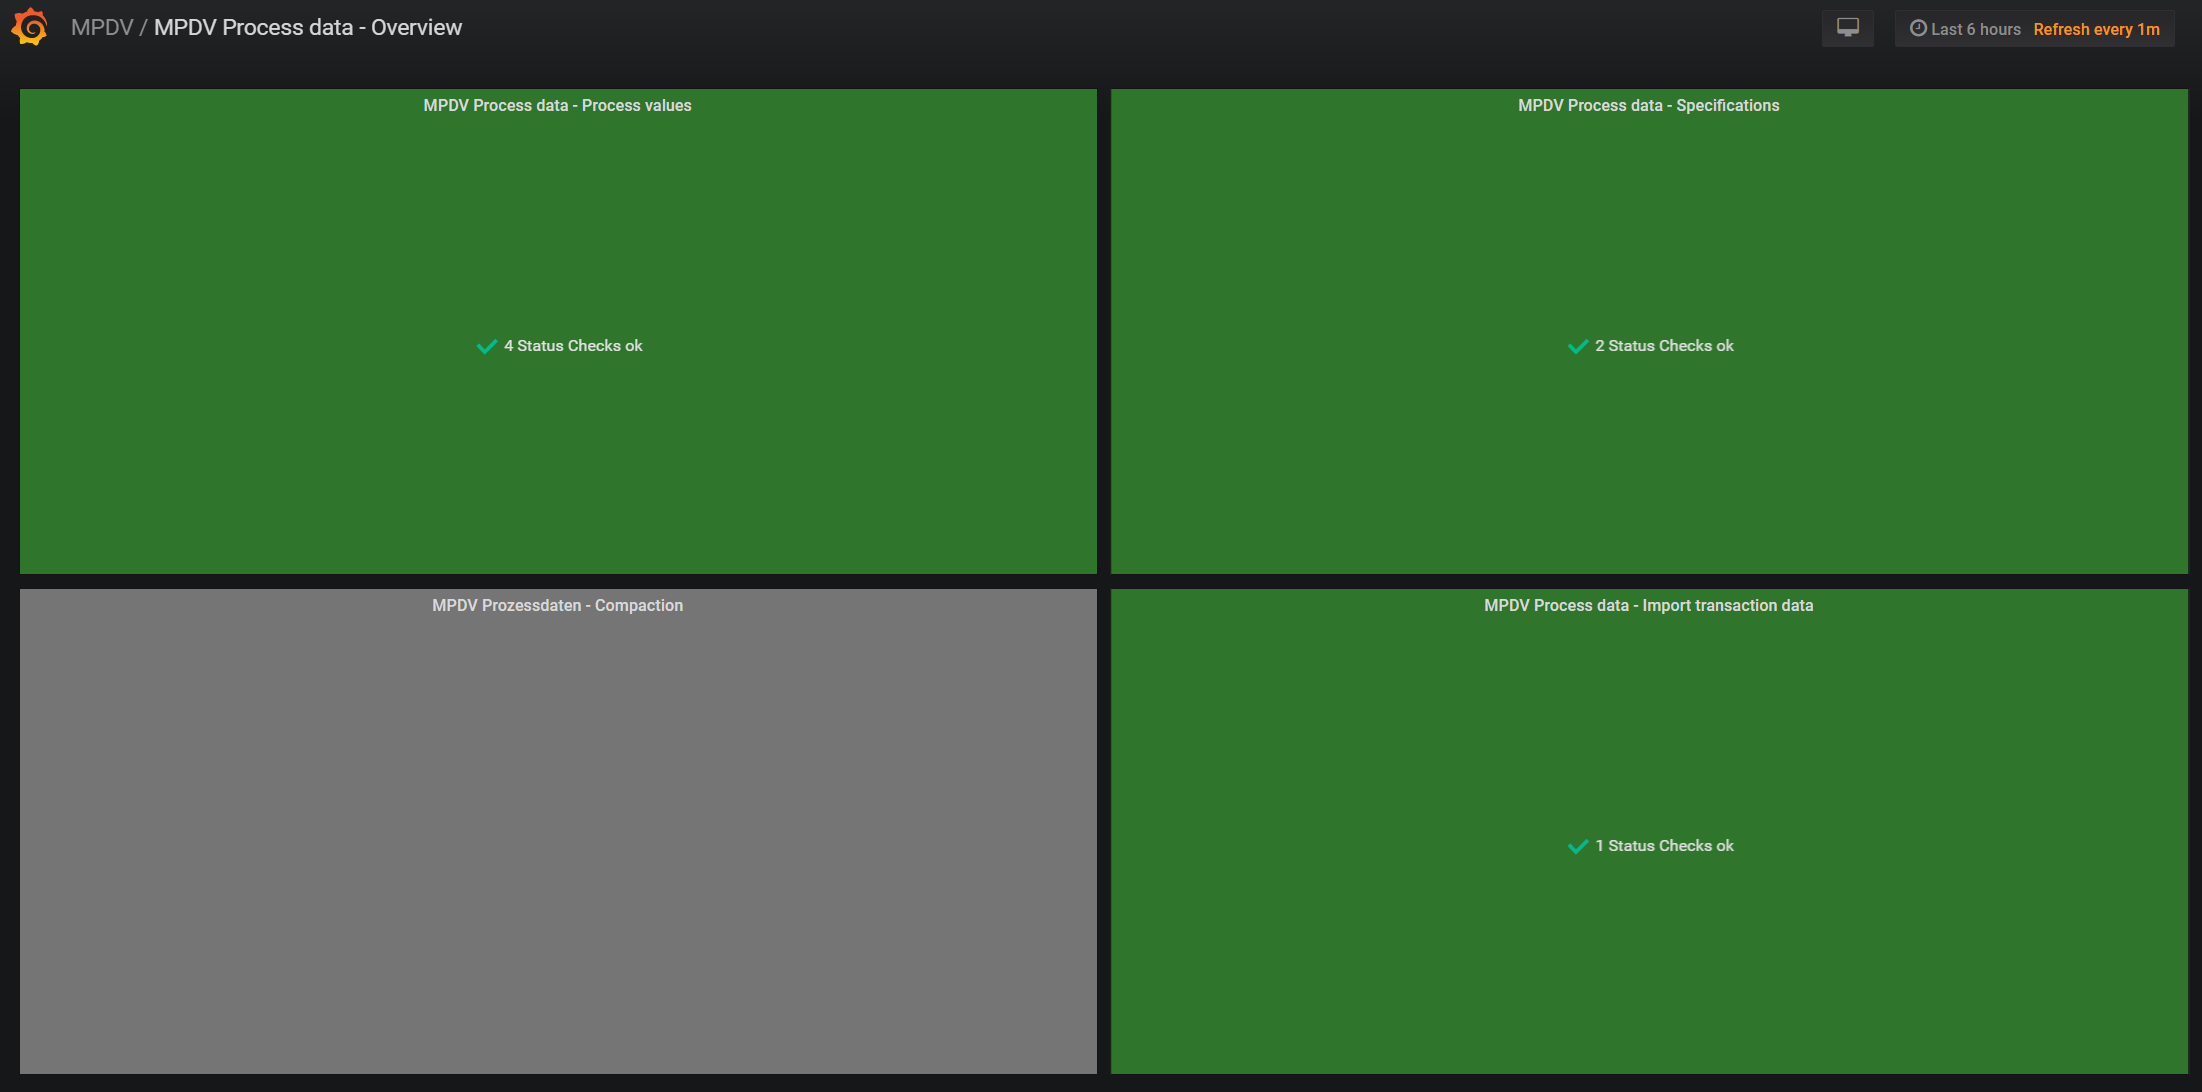2202x1092 pixels.
Task: Select the 1 Status Checks ok text
Action: pyautogui.click(x=1664, y=846)
